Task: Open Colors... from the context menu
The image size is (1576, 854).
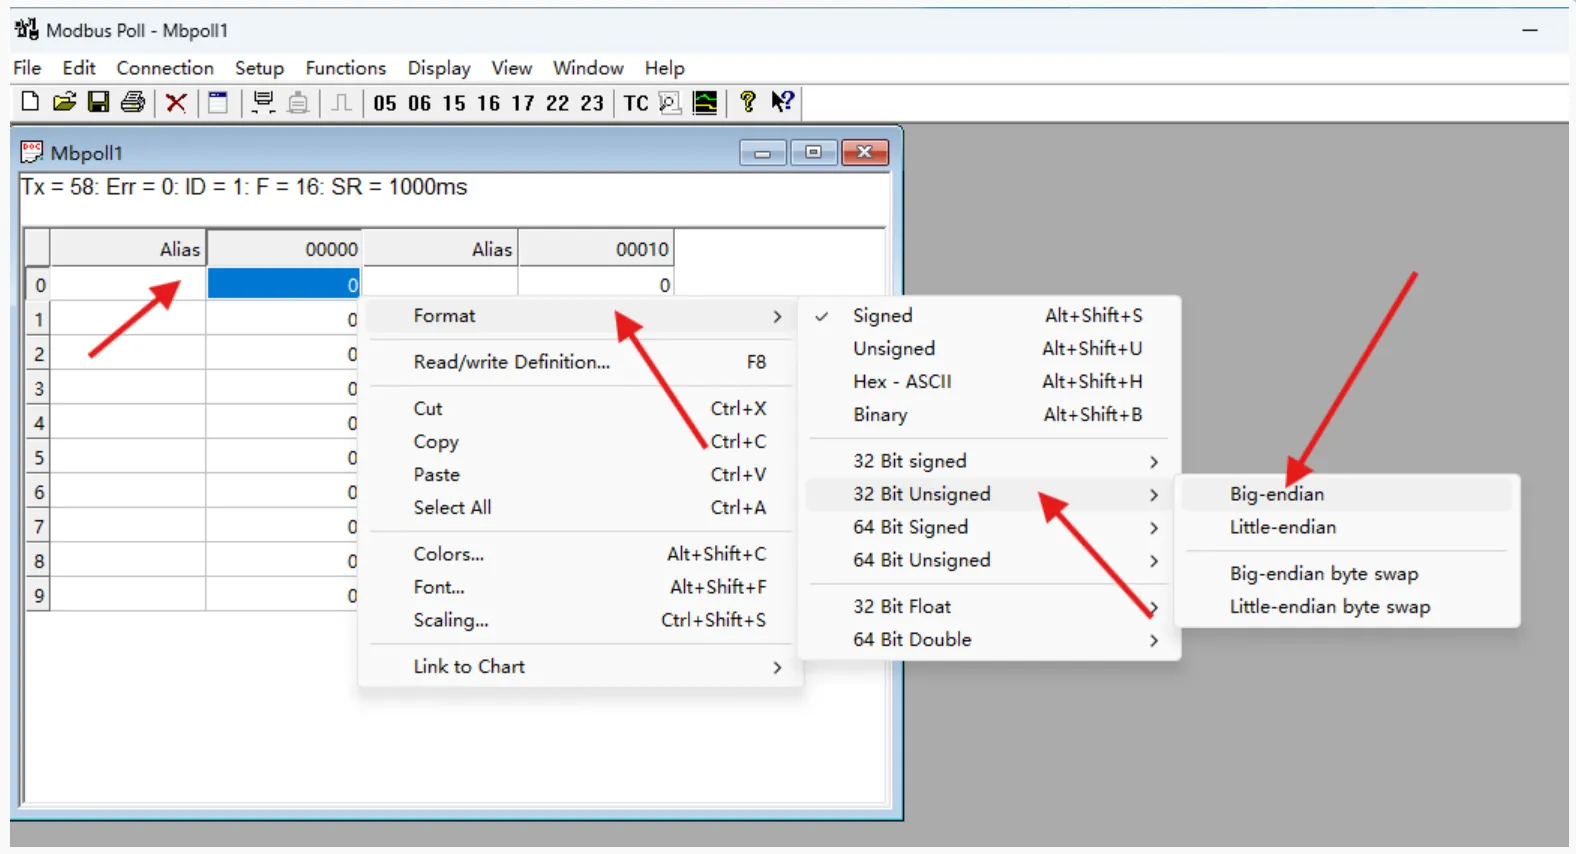Action: tap(581, 553)
